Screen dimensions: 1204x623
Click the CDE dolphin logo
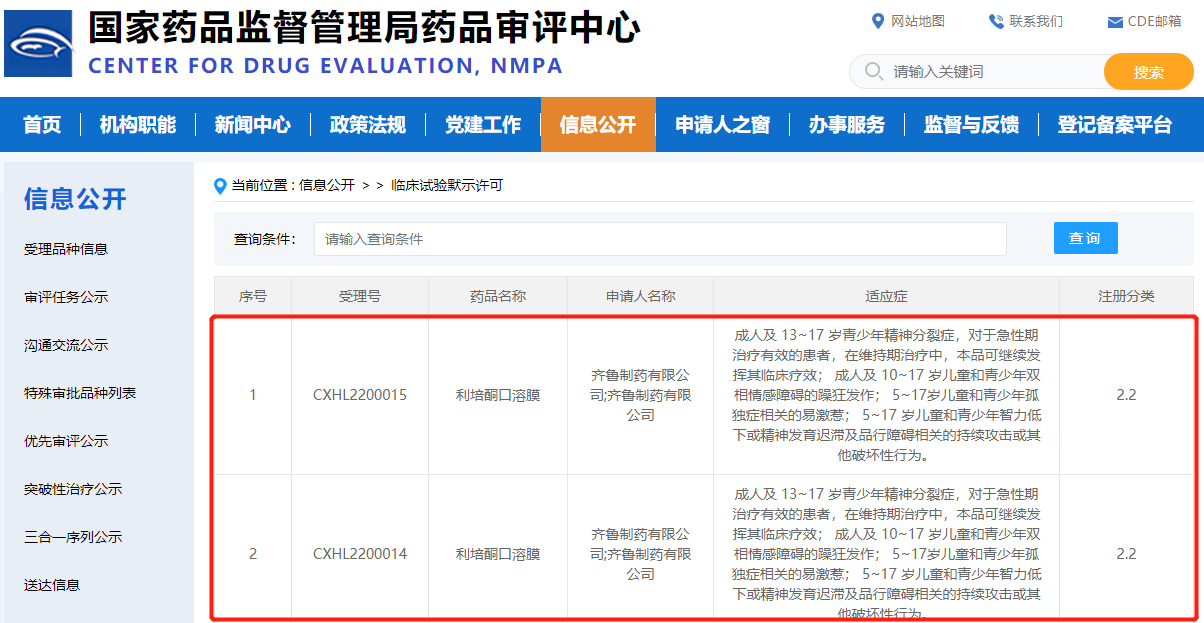pyautogui.click(x=39, y=44)
